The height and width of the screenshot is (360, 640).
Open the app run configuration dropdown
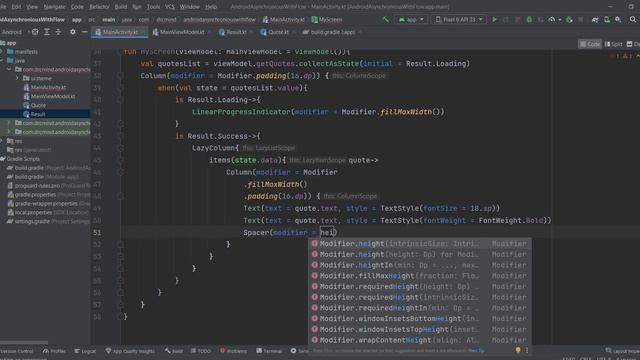pyautogui.click(x=410, y=19)
